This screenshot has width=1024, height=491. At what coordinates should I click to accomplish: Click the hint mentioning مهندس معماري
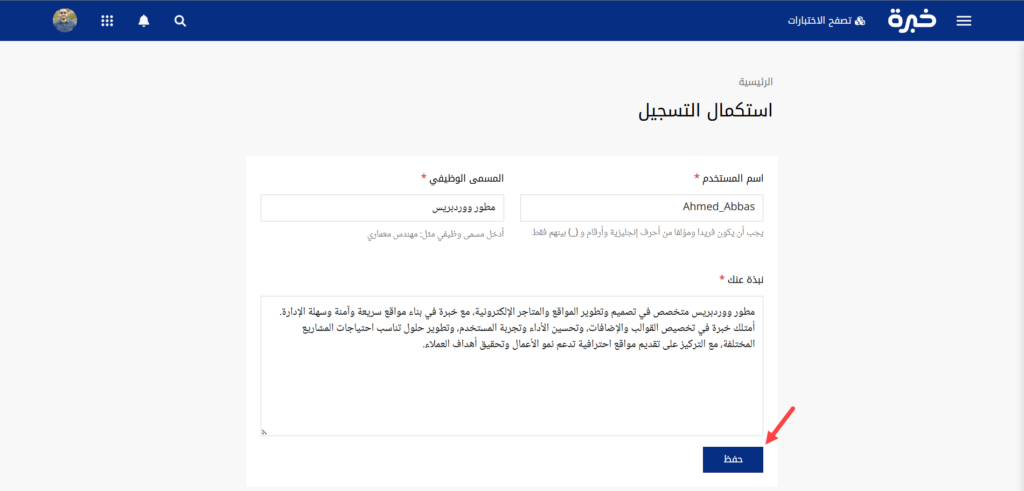coord(436,233)
